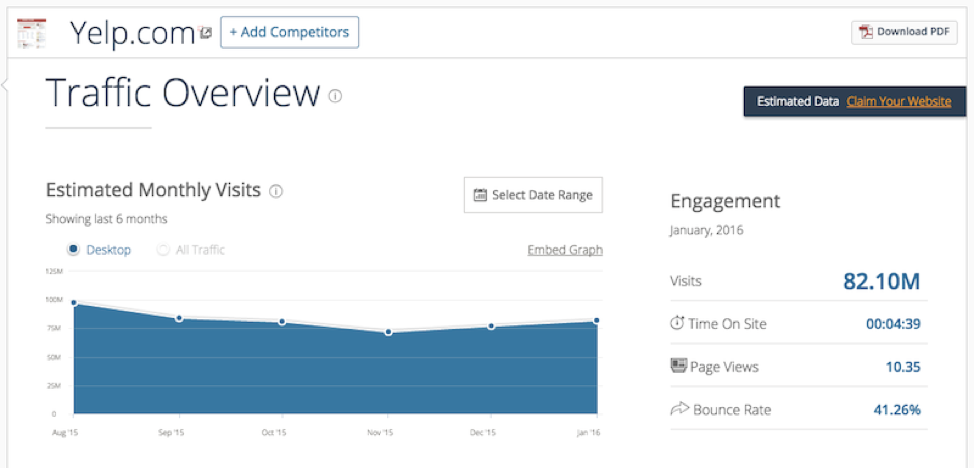Follow the Claim Your Website link

898,101
